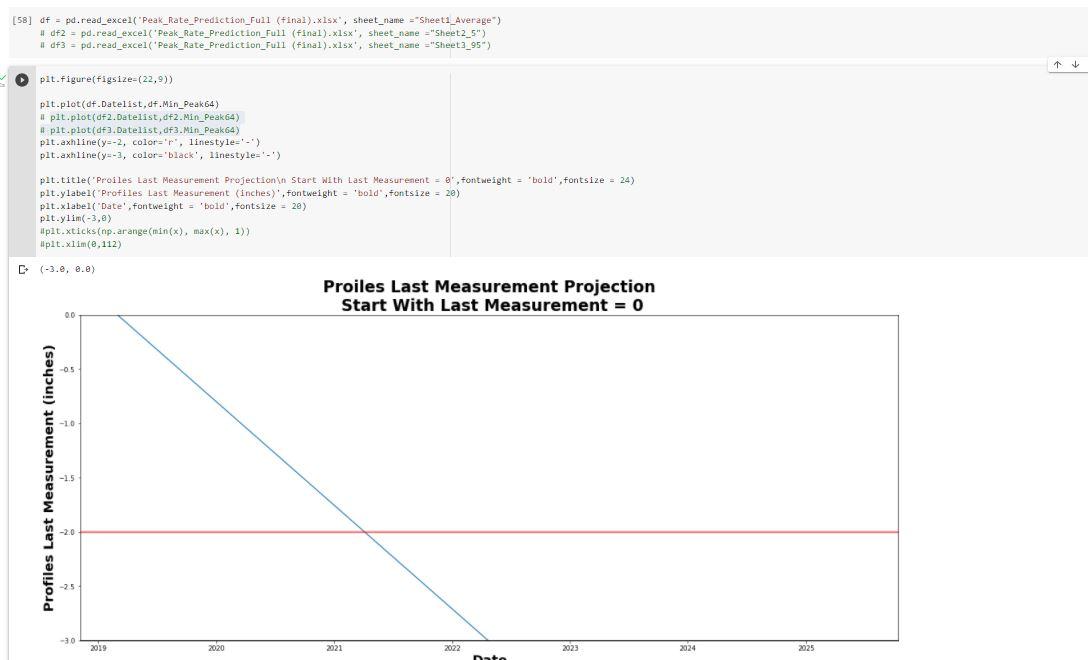Click the subtitle 'Start With Last Measurement = 0'
The width and height of the screenshot is (1088, 660).
pos(492,305)
